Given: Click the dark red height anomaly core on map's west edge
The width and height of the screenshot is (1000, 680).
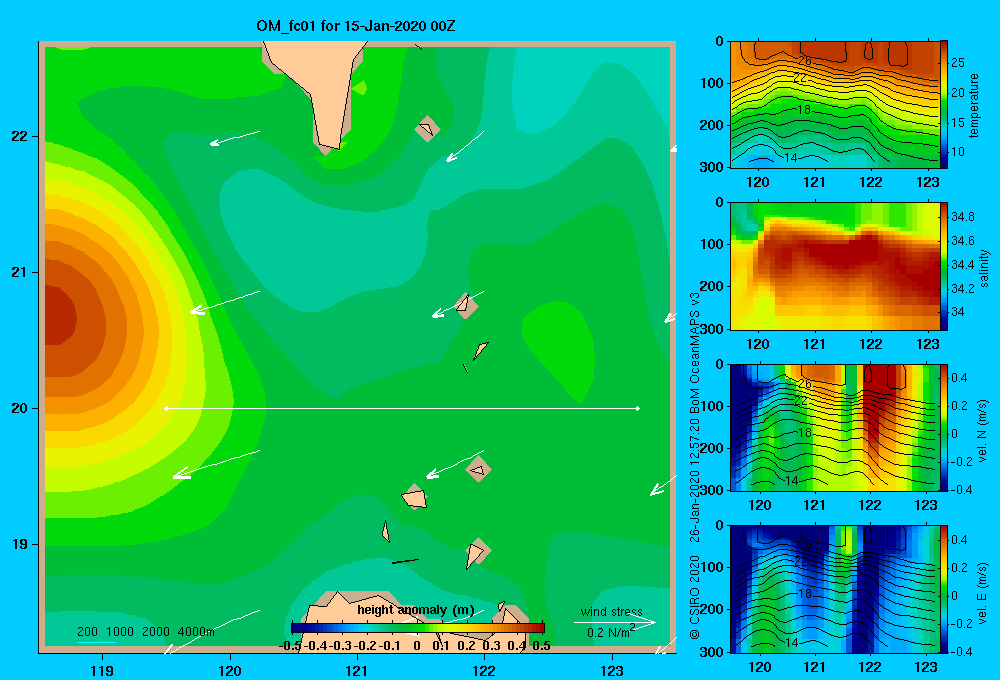Looking at the screenshot, I should (x=60, y=316).
